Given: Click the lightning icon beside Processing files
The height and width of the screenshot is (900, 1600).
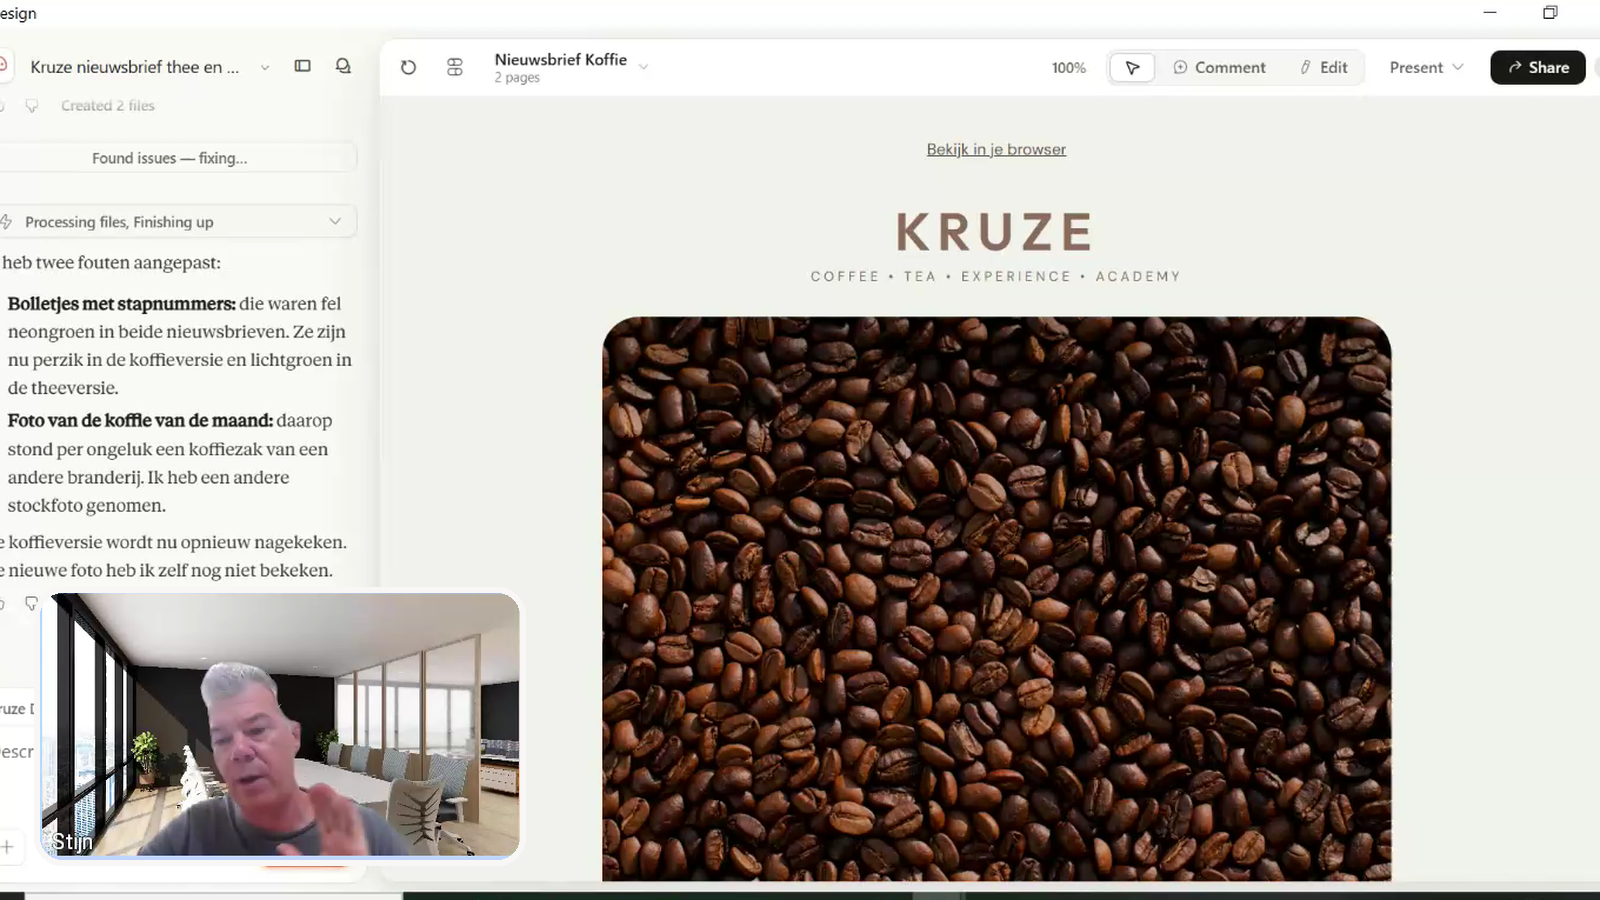Looking at the screenshot, I should tap(6, 221).
